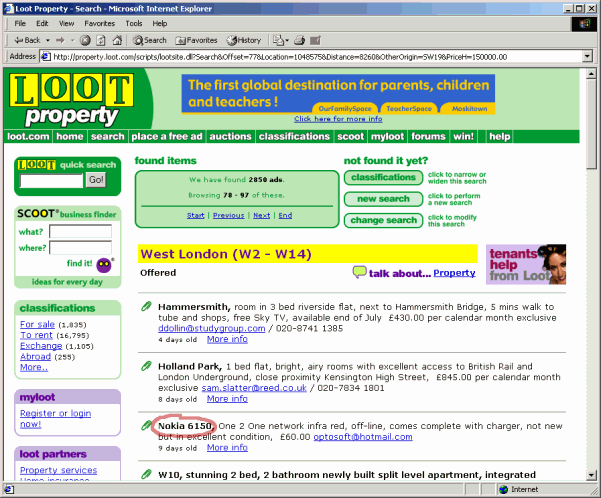Click paperclip icon beside Nokia 6150 ad
This screenshot has width=601, height=498.
tap(146, 425)
